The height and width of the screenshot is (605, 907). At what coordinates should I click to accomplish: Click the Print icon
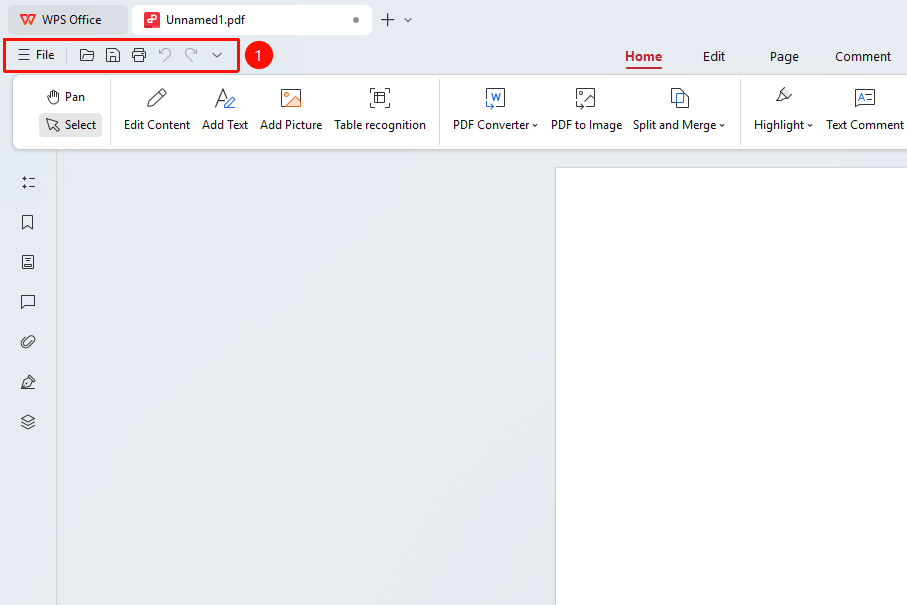[x=139, y=55]
